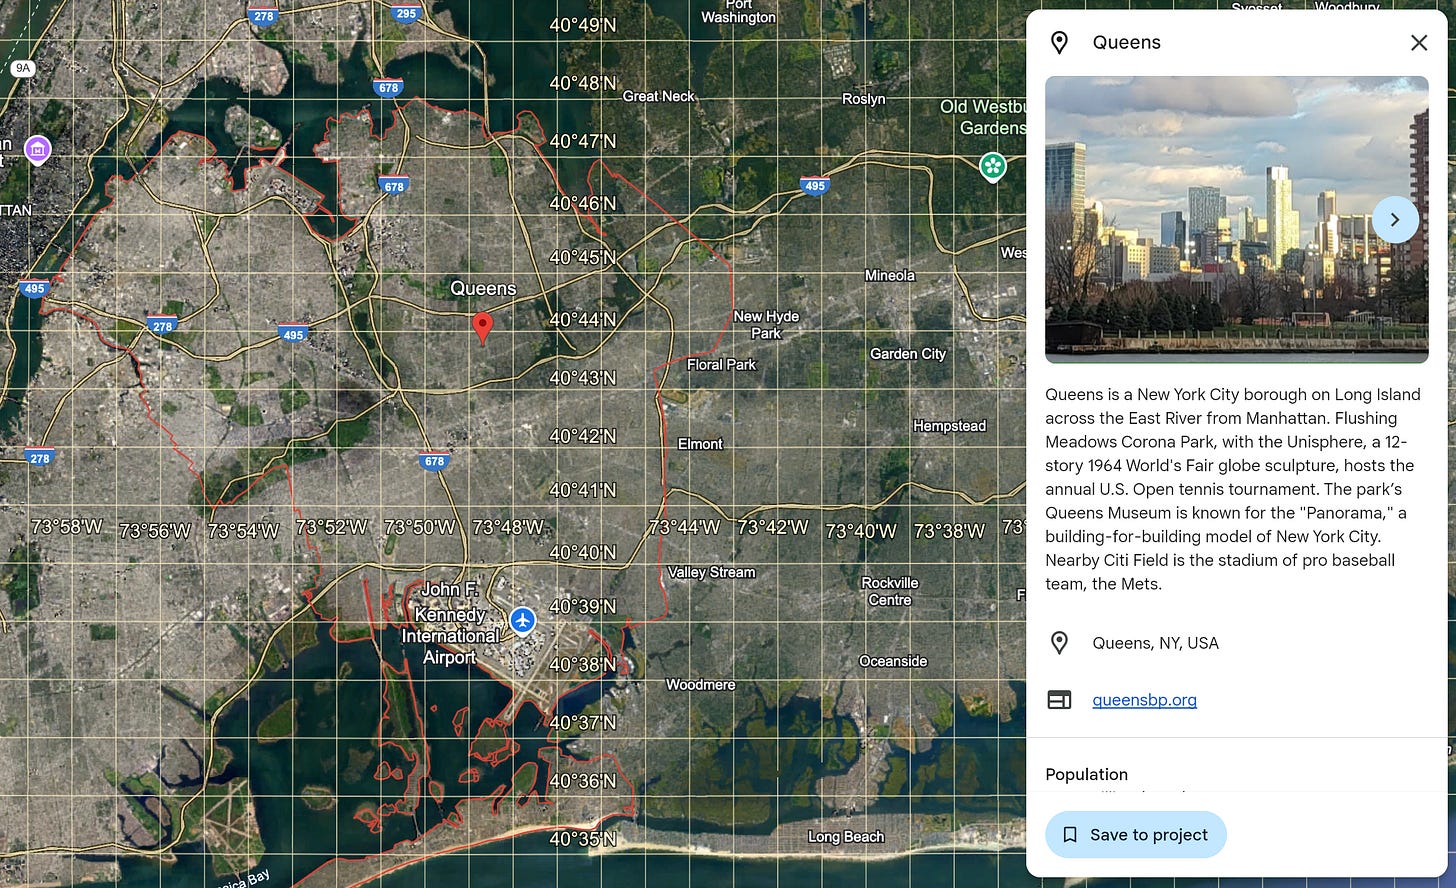Click the 73°58'W longitude label
Image resolution: width=1456 pixels, height=888 pixels.
[x=67, y=526]
